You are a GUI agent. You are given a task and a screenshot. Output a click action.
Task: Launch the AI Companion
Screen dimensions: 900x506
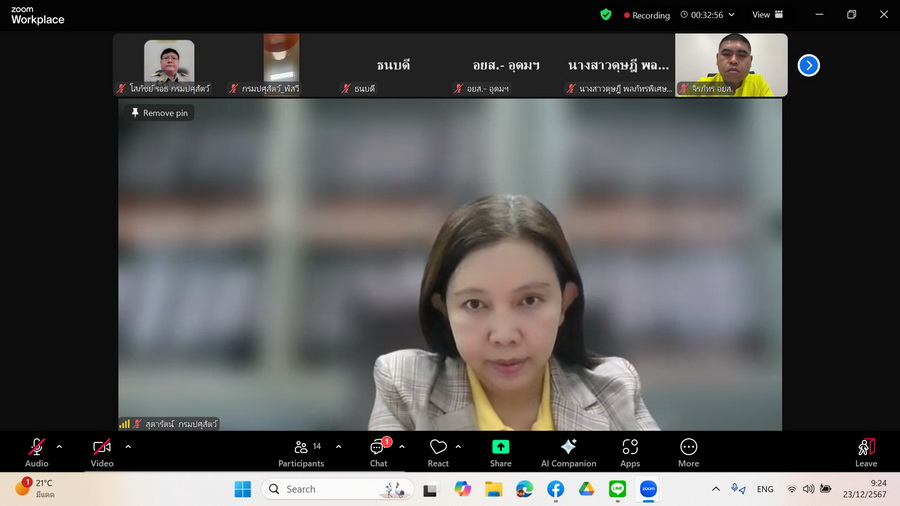pyautogui.click(x=568, y=452)
